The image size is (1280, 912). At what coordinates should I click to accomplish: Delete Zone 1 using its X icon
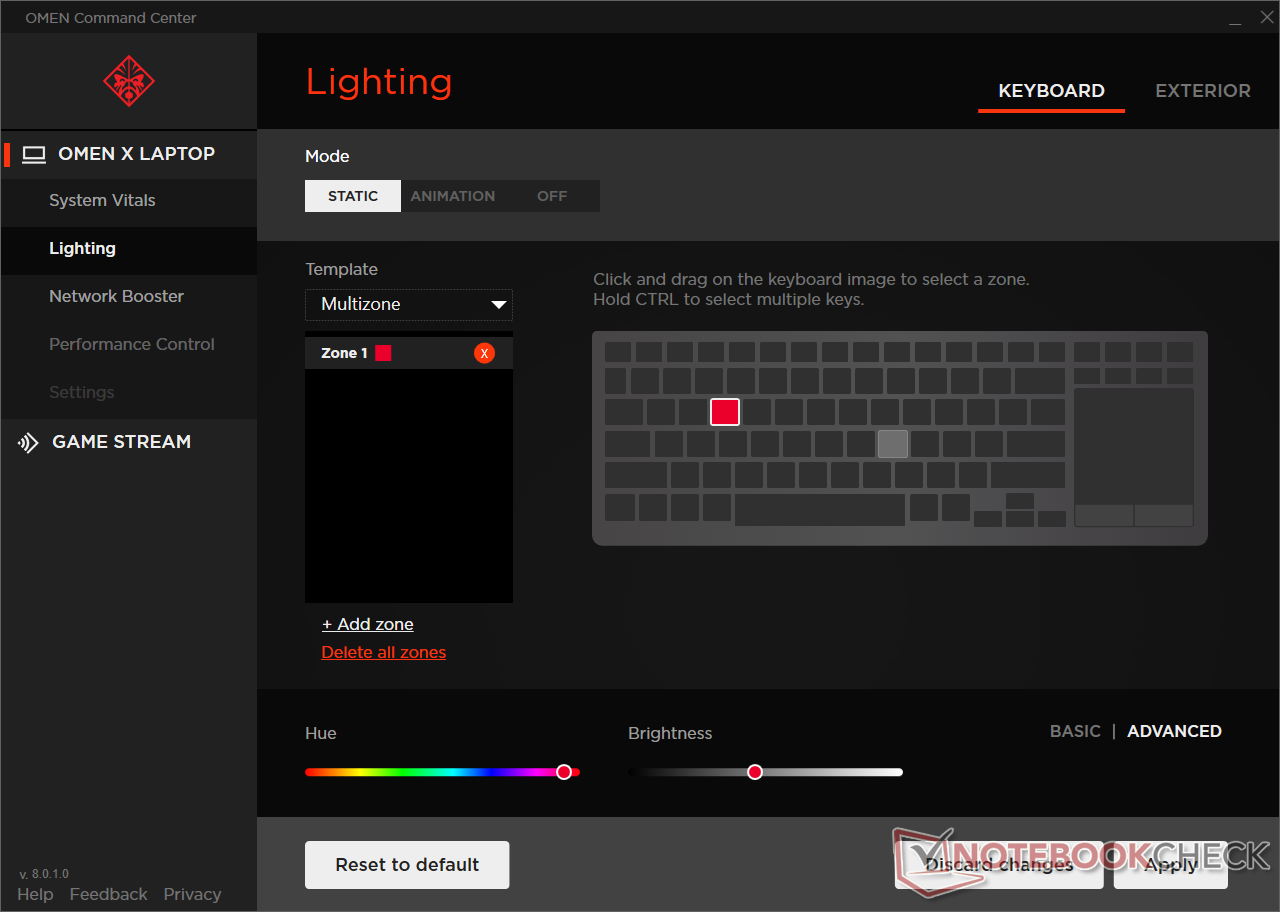(x=485, y=353)
